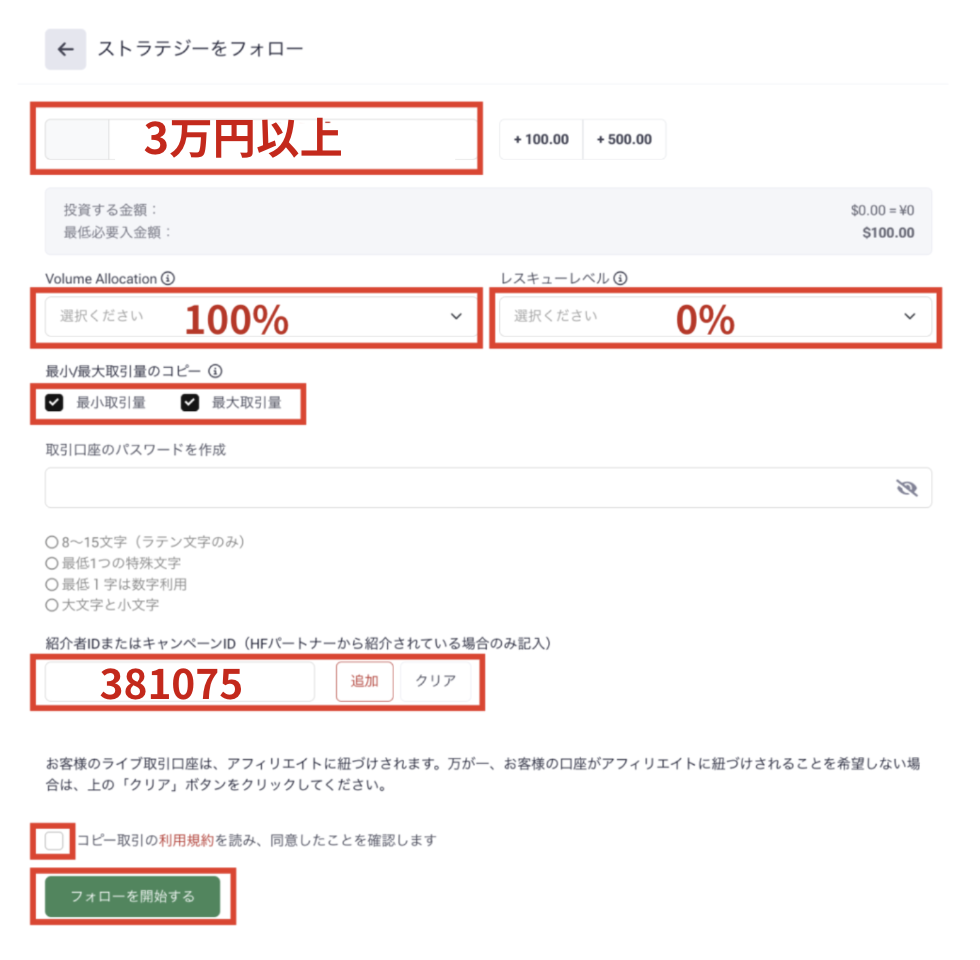Uncheck the 最大取引量 checkbox

pyautogui.click(x=190, y=402)
